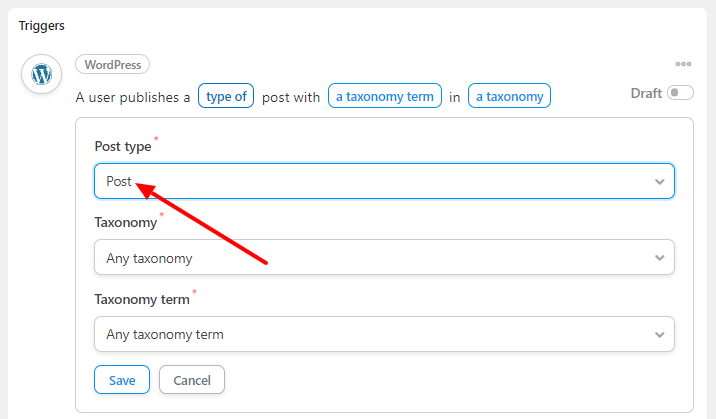
Task: Click the chevron arrow in Taxonomy term field
Action: [659, 335]
